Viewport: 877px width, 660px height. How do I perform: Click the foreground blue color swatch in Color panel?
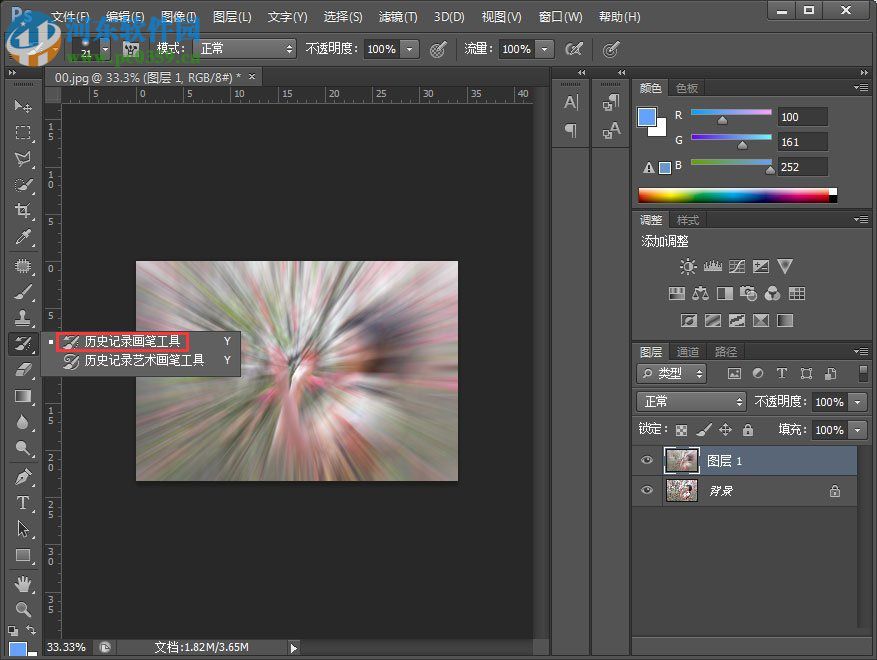pyautogui.click(x=647, y=118)
